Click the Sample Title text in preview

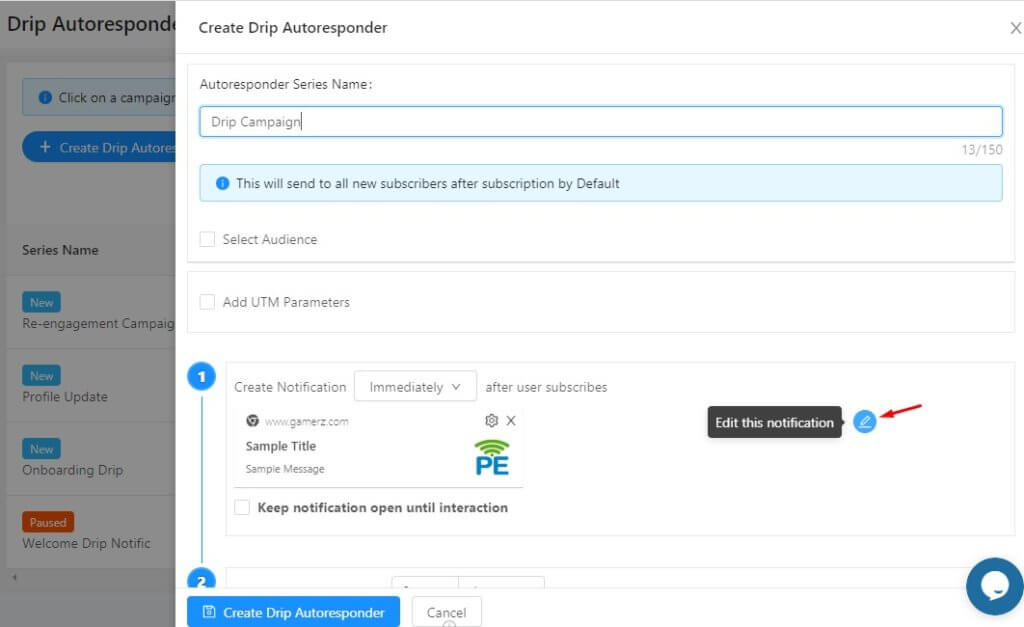[281, 446]
